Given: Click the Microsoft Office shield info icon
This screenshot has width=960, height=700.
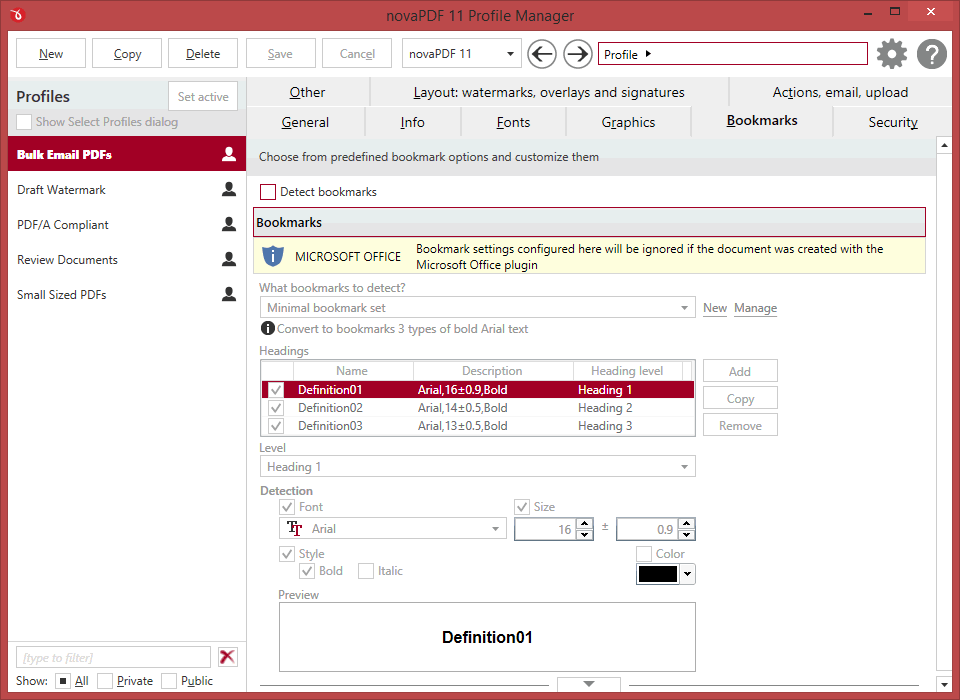Looking at the screenshot, I should 272,256.
